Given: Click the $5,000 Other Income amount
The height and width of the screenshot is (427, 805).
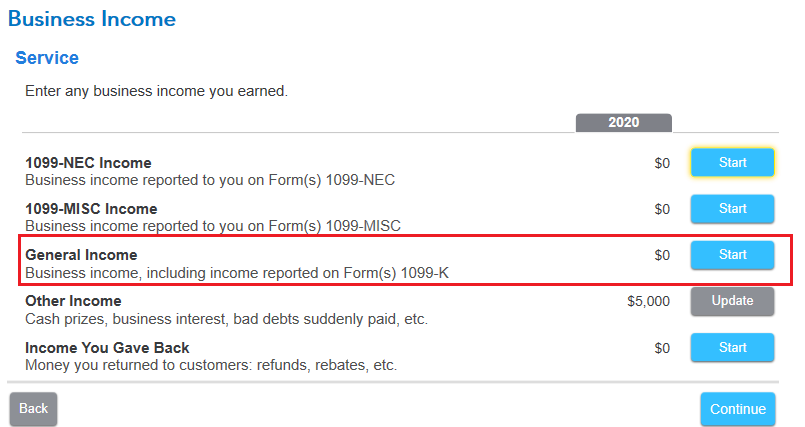Looking at the screenshot, I should [648, 301].
